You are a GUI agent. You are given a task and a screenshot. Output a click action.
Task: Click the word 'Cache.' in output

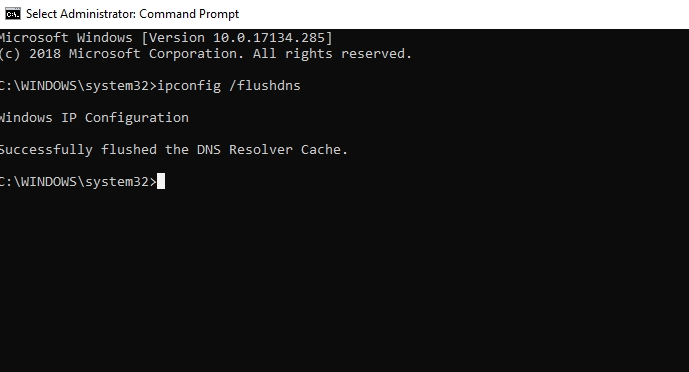pyautogui.click(x=324, y=150)
